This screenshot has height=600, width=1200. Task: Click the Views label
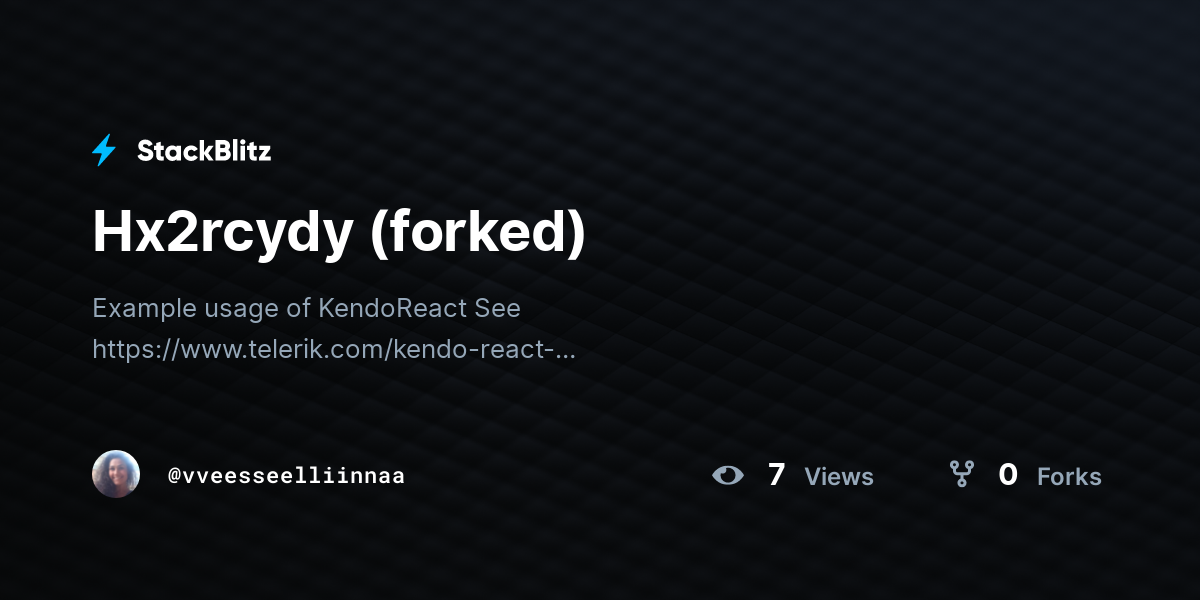(x=839, y=477)
